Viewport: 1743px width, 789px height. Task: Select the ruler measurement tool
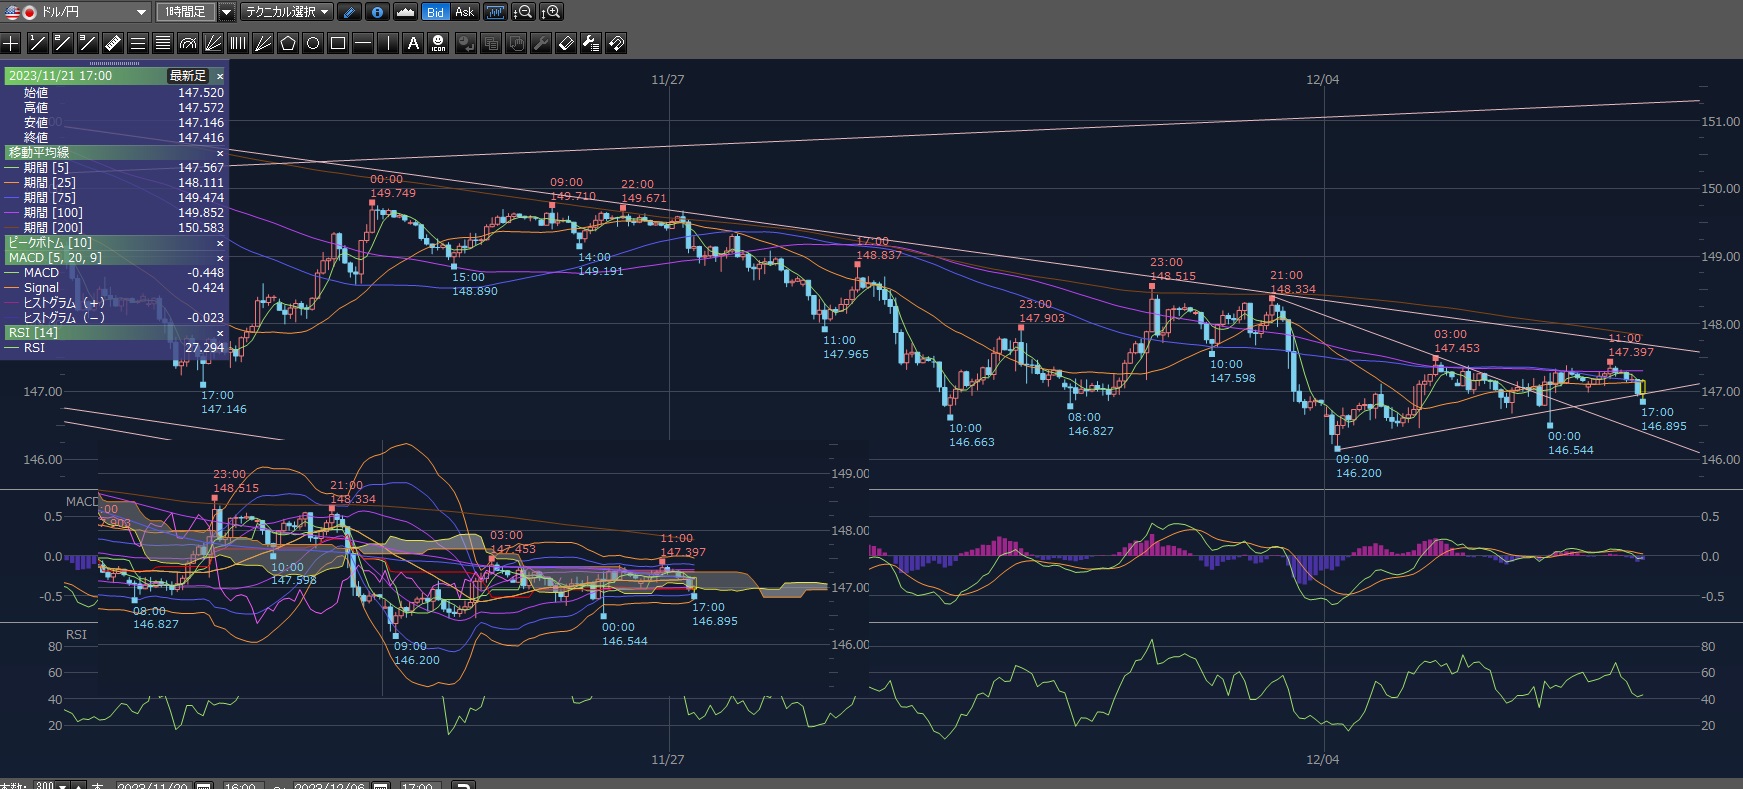coord(112,43)
